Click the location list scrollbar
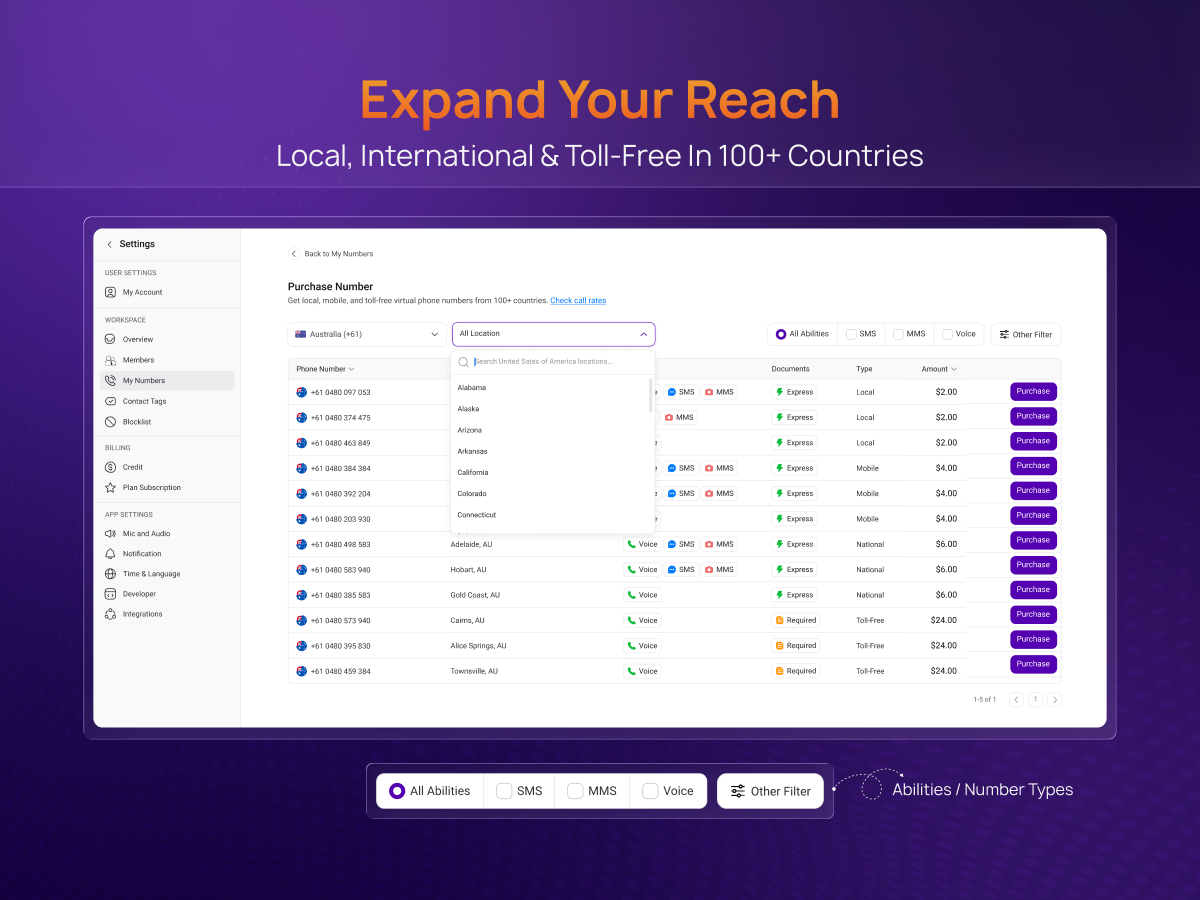The width and height of the screenshot is (1200, 900). [x=651, y=396]
